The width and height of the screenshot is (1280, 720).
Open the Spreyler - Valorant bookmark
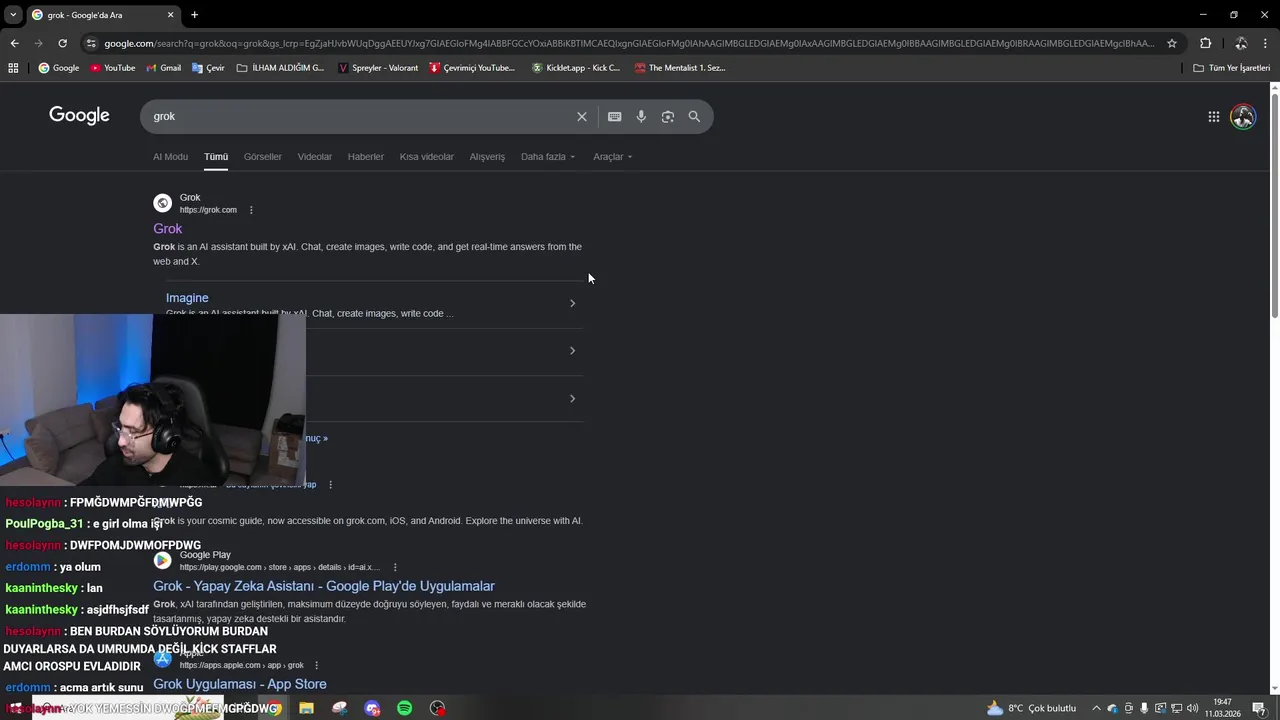[378, 68]
